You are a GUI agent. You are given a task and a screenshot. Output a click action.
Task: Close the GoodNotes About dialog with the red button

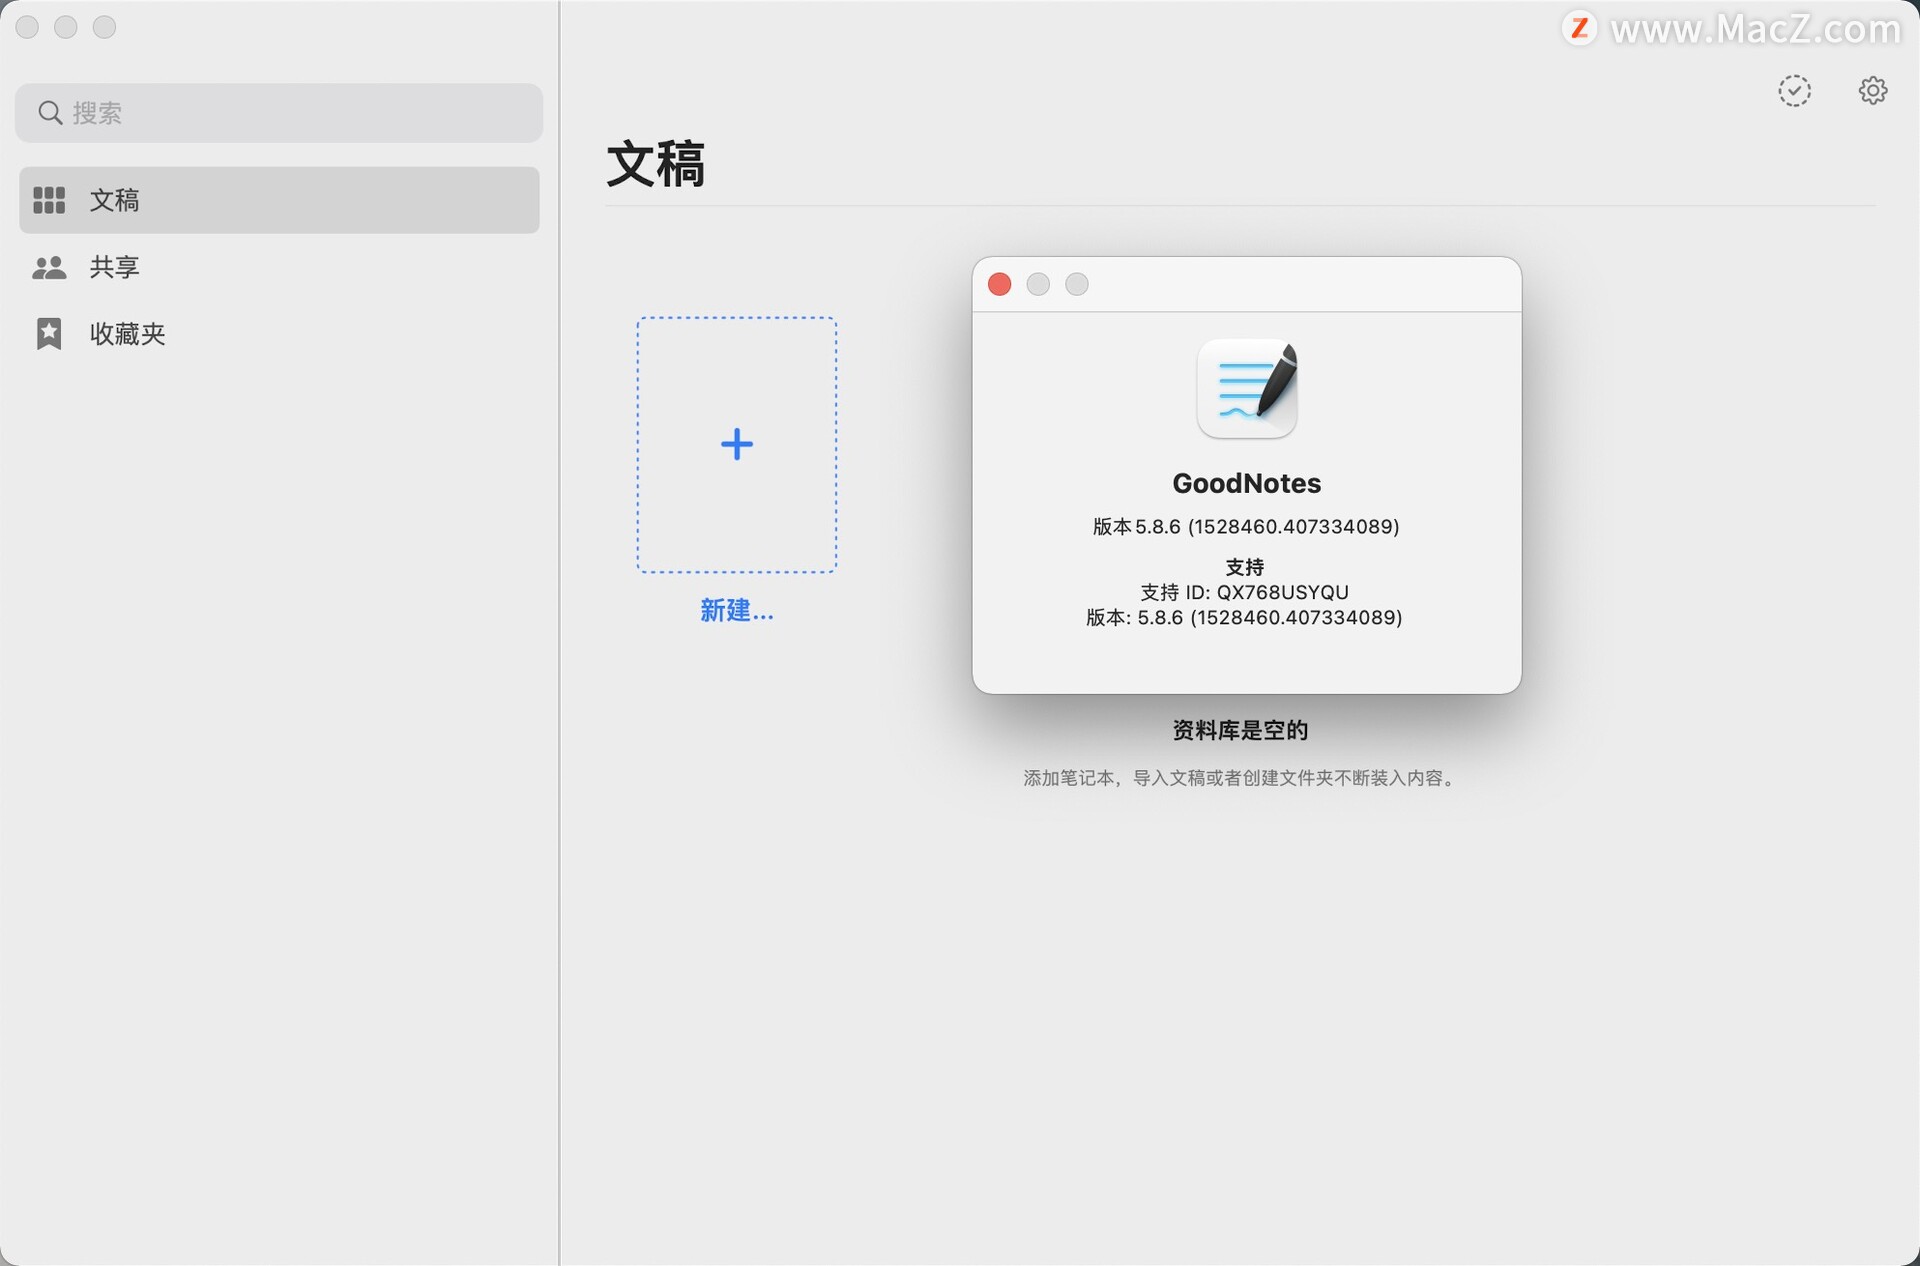pos(999,284)
